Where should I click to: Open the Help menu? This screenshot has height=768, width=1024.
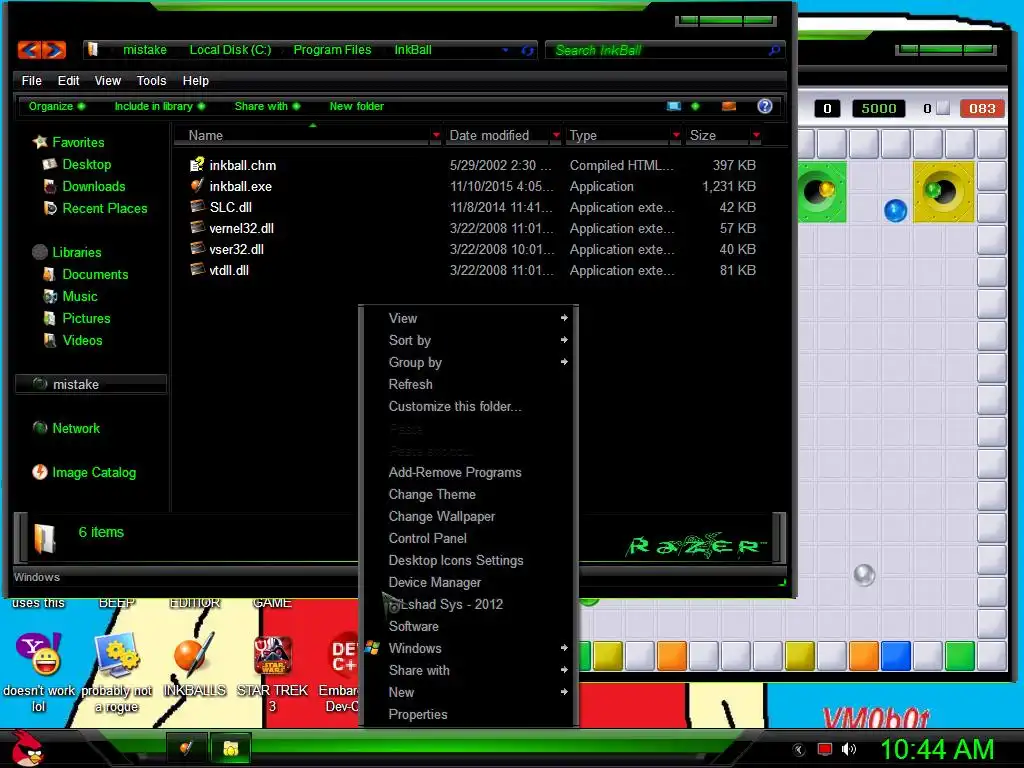(x=195, y=81)
